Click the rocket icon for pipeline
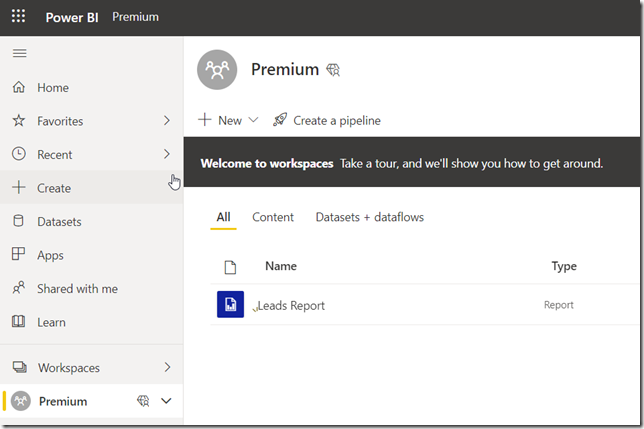The height and width of the screenshot is (429, 644). coord(280,120)
